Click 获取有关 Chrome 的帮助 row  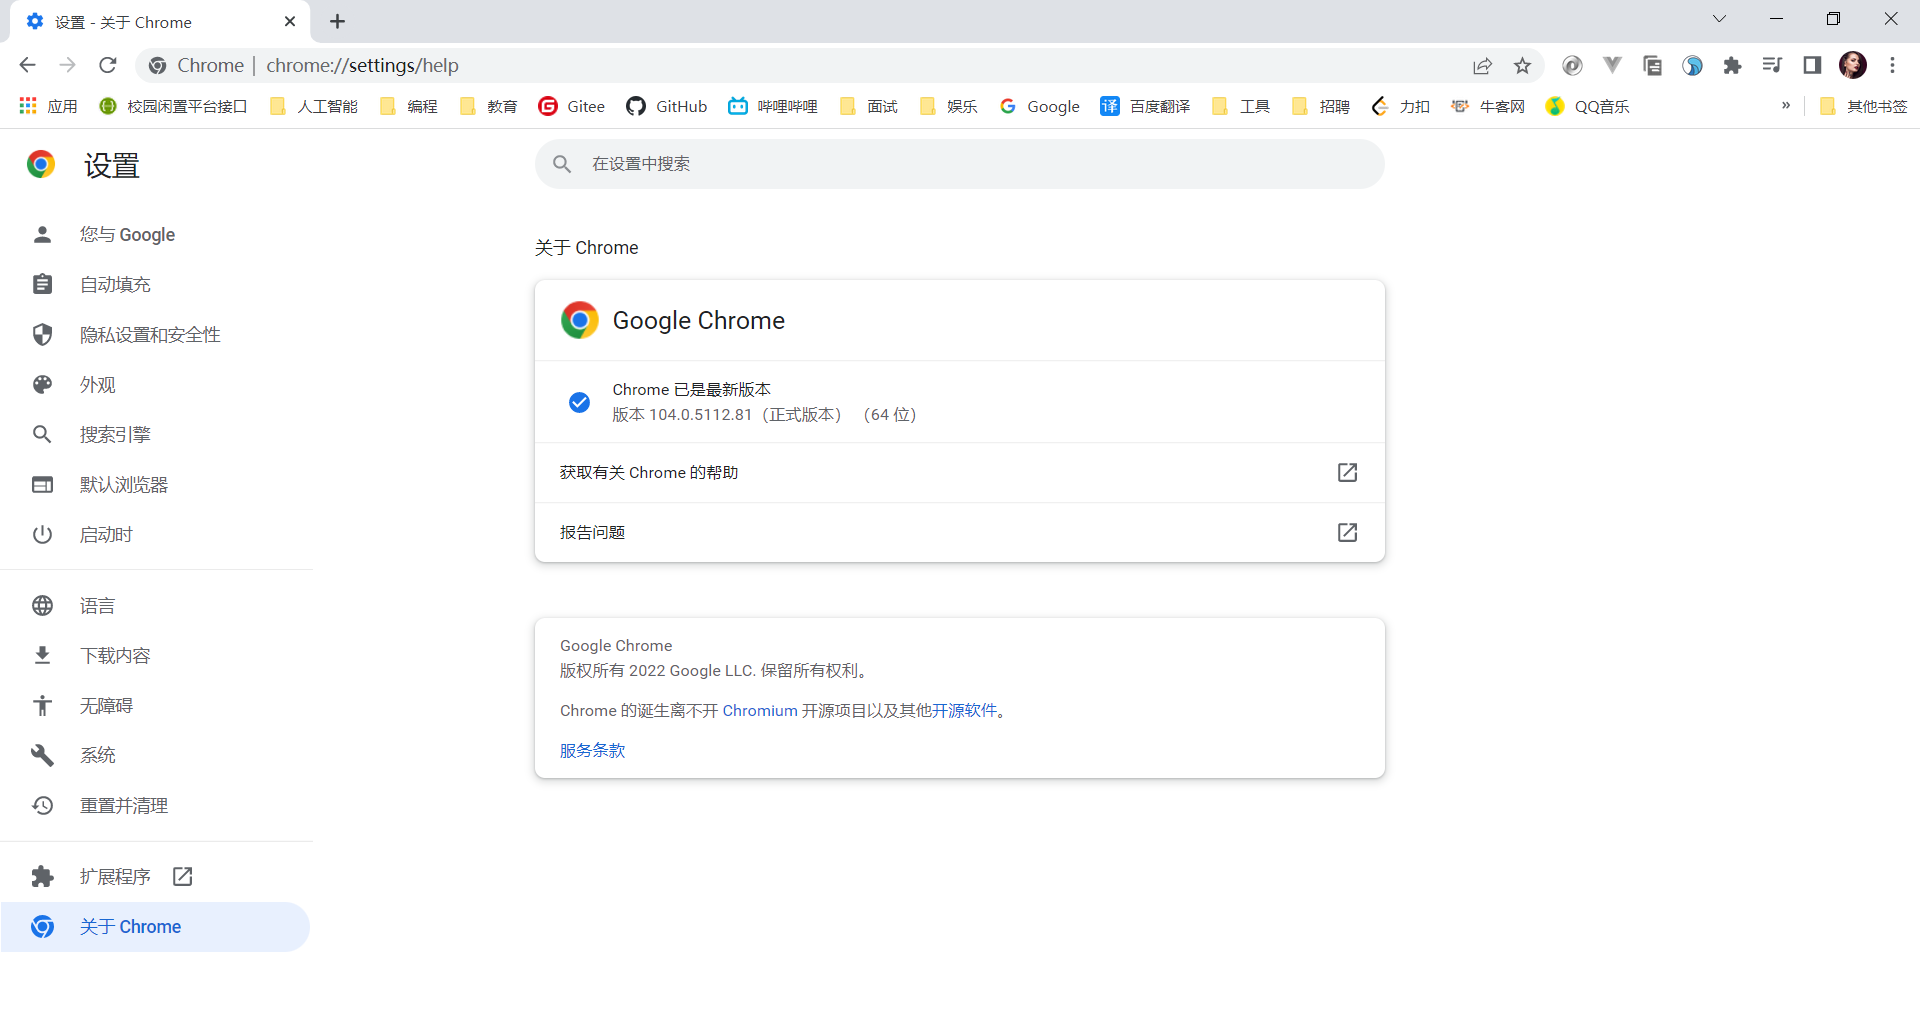point(960,472)
